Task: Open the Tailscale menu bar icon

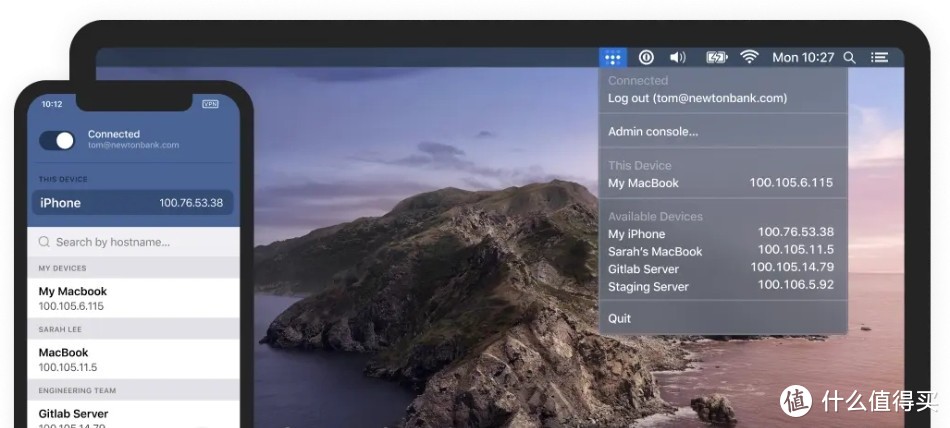Action: 613,58
